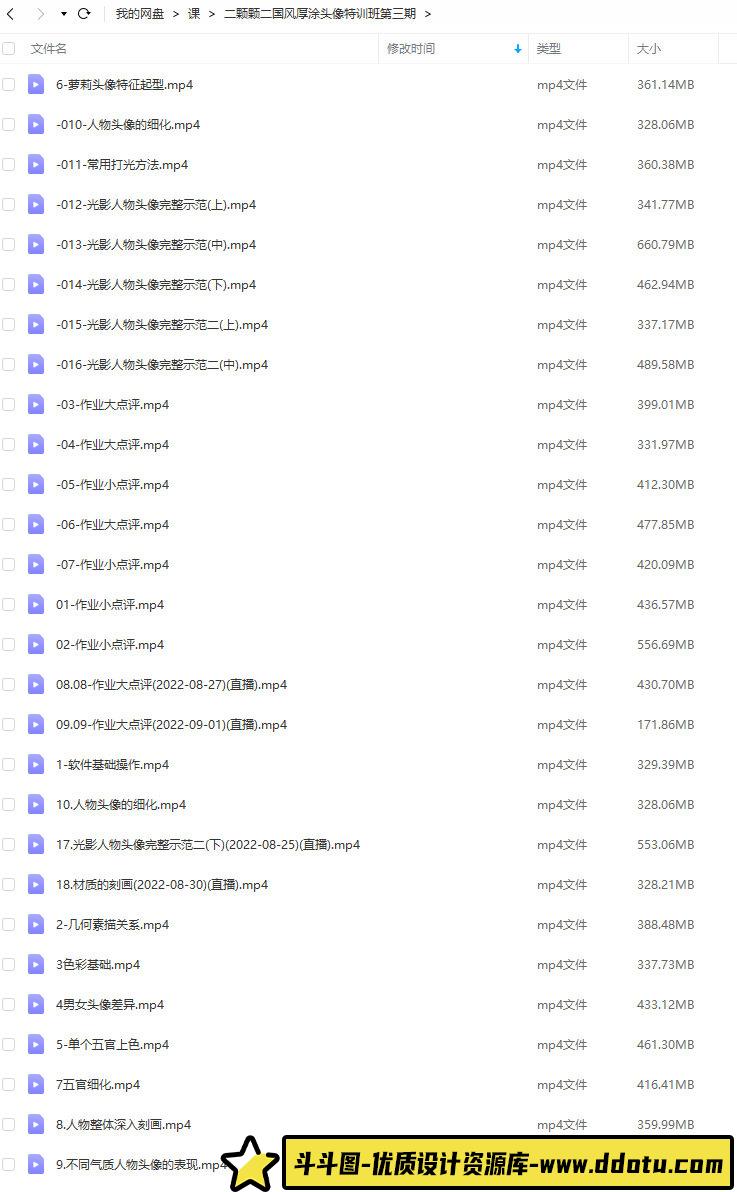Open 我的网盘 breadcrumb
Image resolution: width=737 pixels, height=1192 pixels.
tap(140, 14)
